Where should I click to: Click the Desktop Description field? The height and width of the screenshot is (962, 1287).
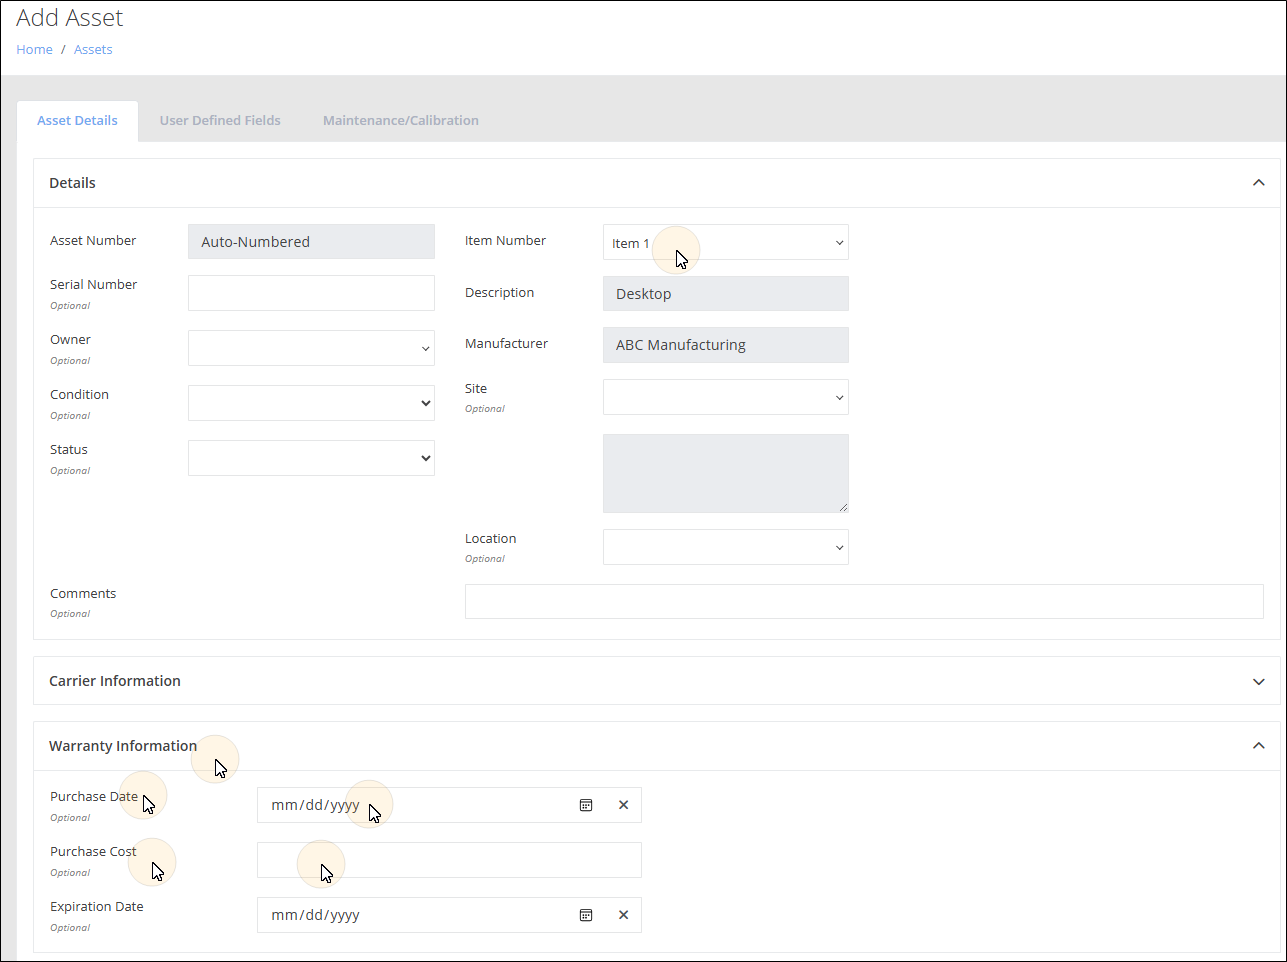pyautogui.click(x=726, y=294)
